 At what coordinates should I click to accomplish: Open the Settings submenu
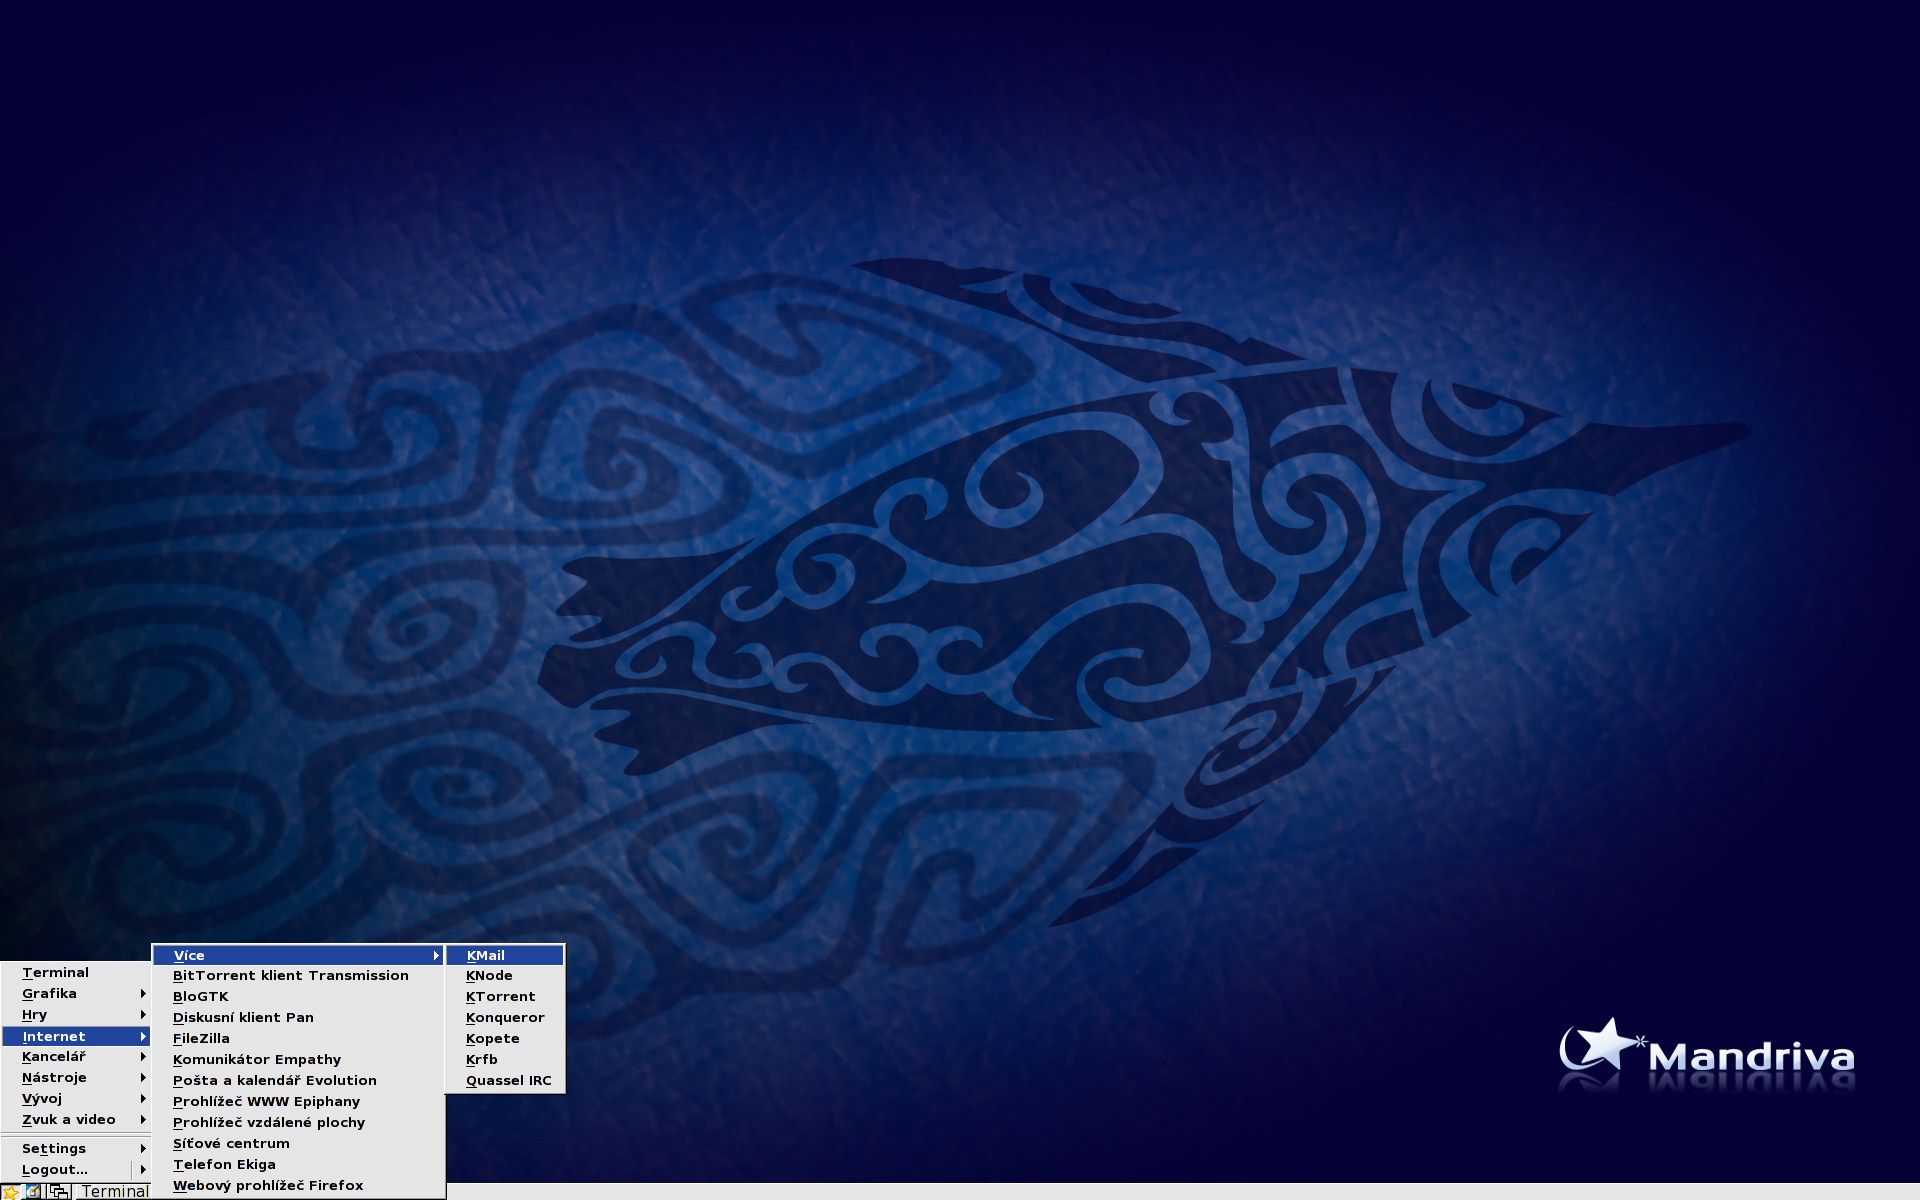tap(76, 1148)
